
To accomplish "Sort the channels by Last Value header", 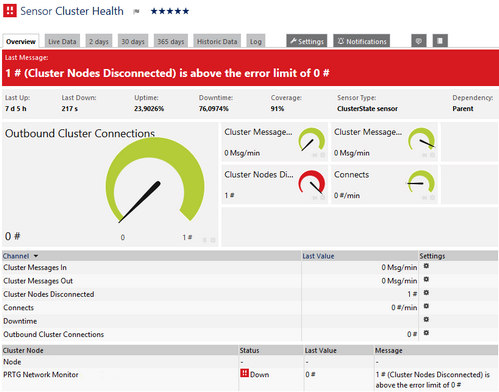I will (318, 256).
